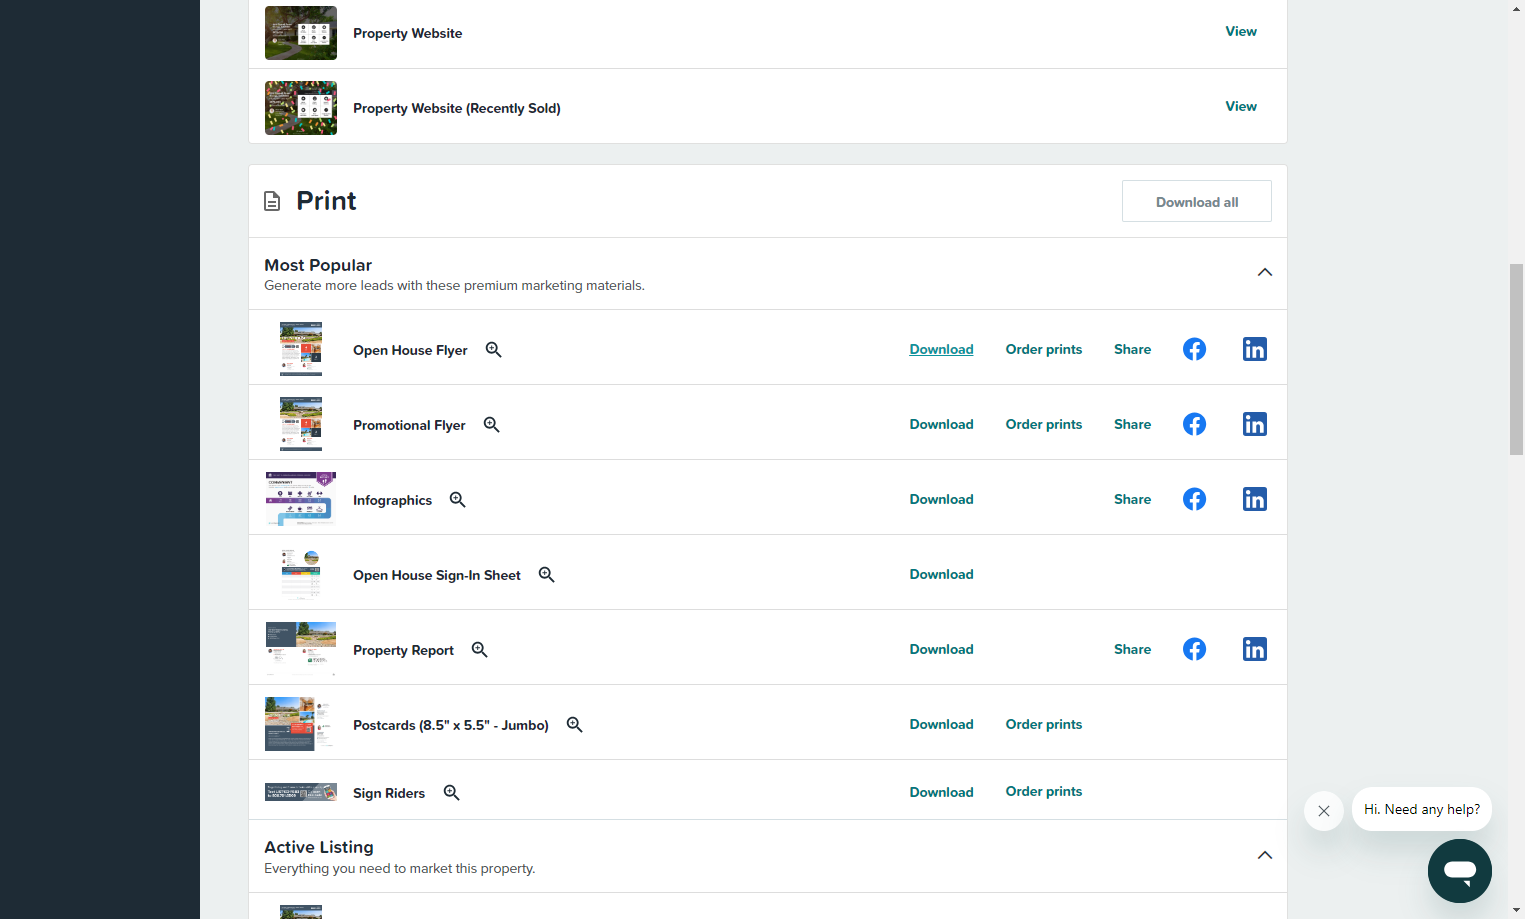Click the Download all button
This screenshot has width=1525, height=919.
coord(1196,201)
